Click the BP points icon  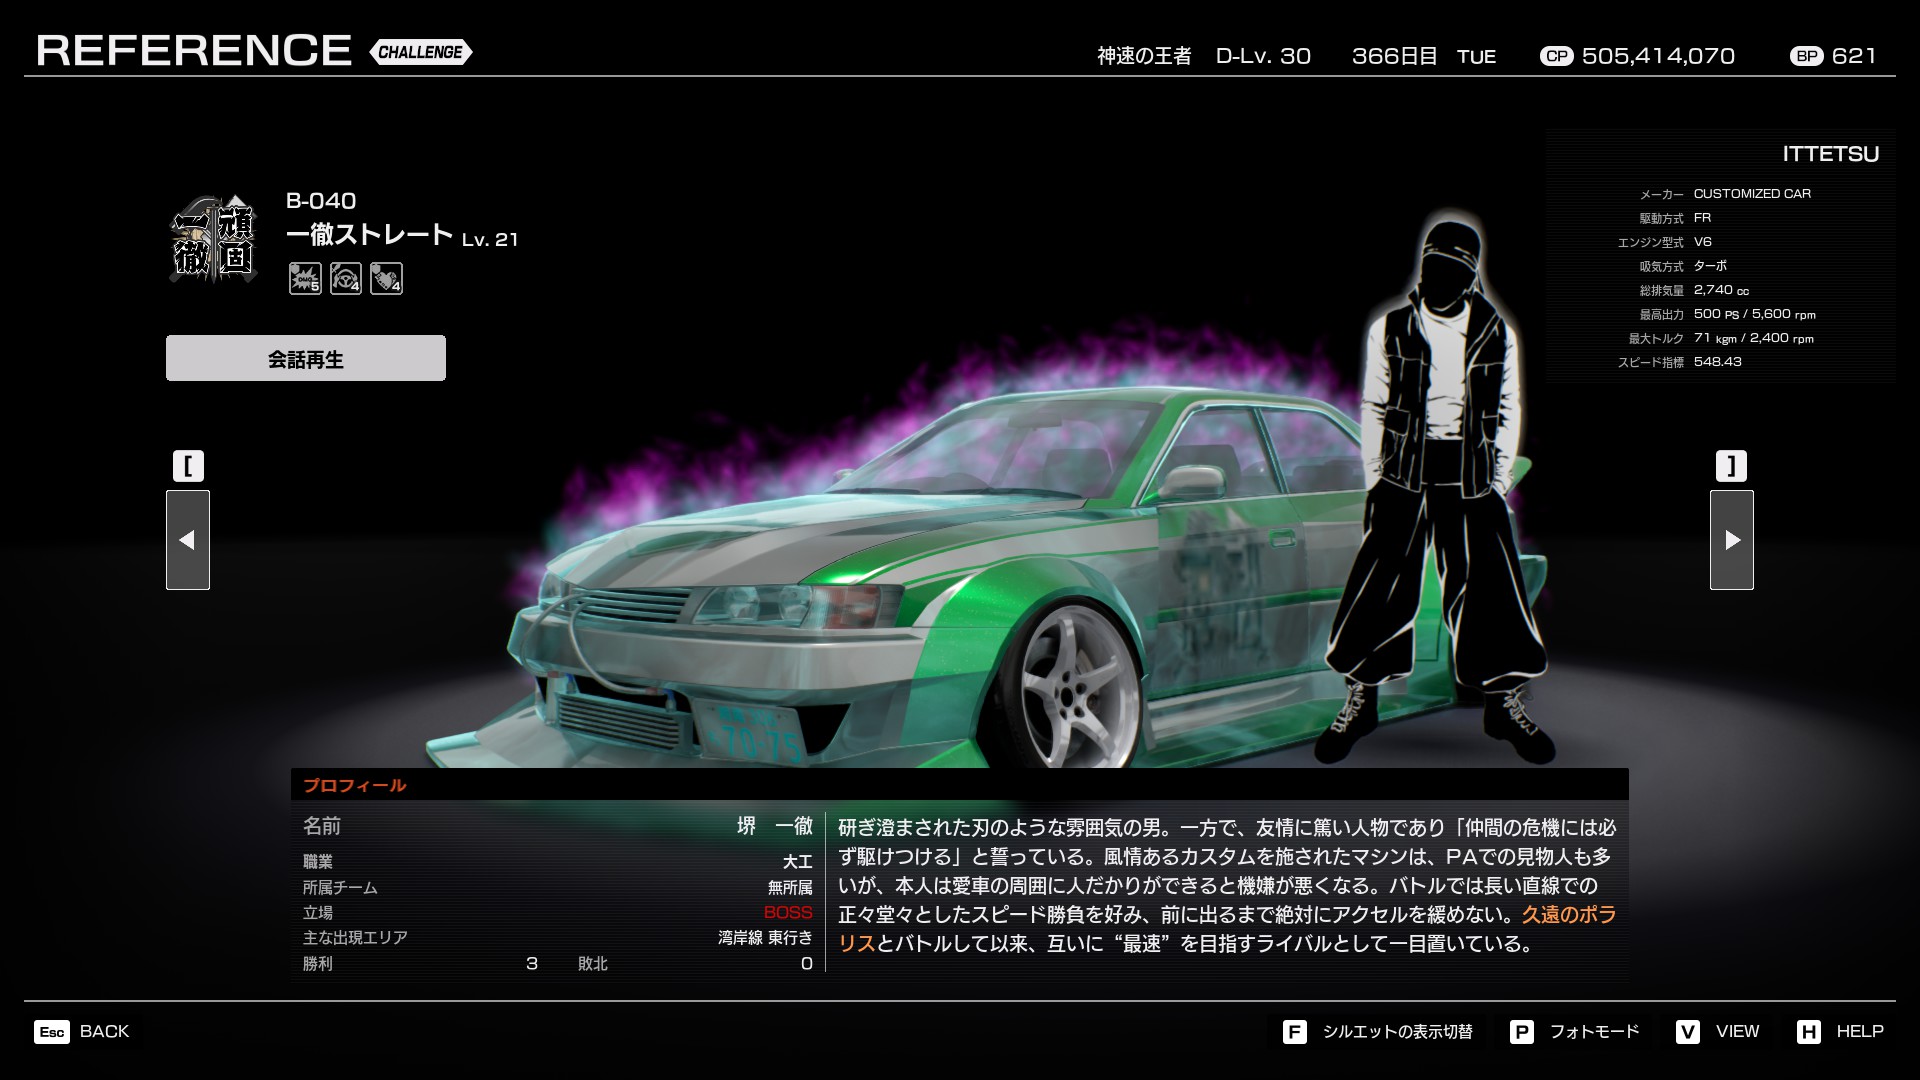pos(1806,57)
